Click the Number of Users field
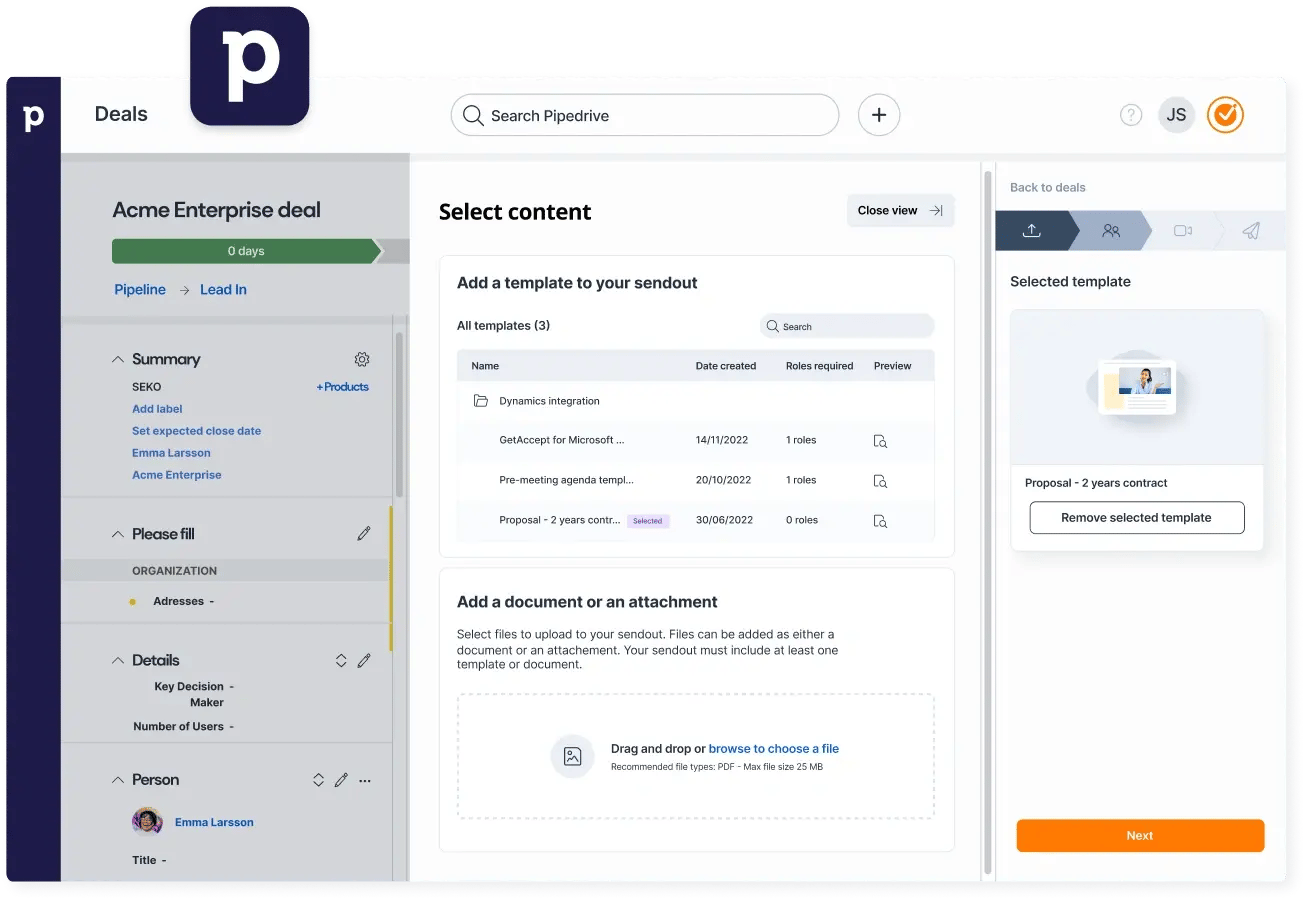The height and width of the screenshot is (900, 1306). 184,726
